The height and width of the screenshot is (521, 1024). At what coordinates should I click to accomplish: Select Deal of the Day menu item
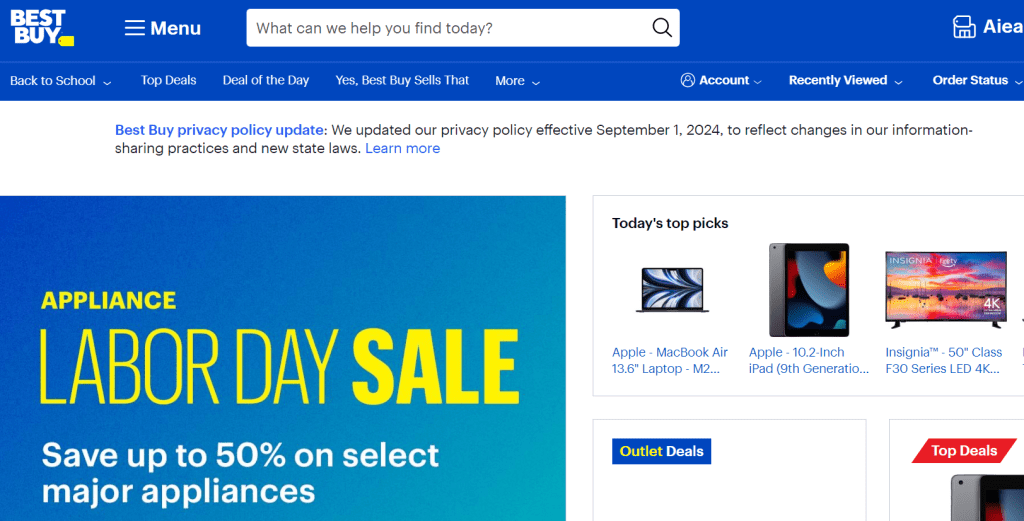pos(265,80)
